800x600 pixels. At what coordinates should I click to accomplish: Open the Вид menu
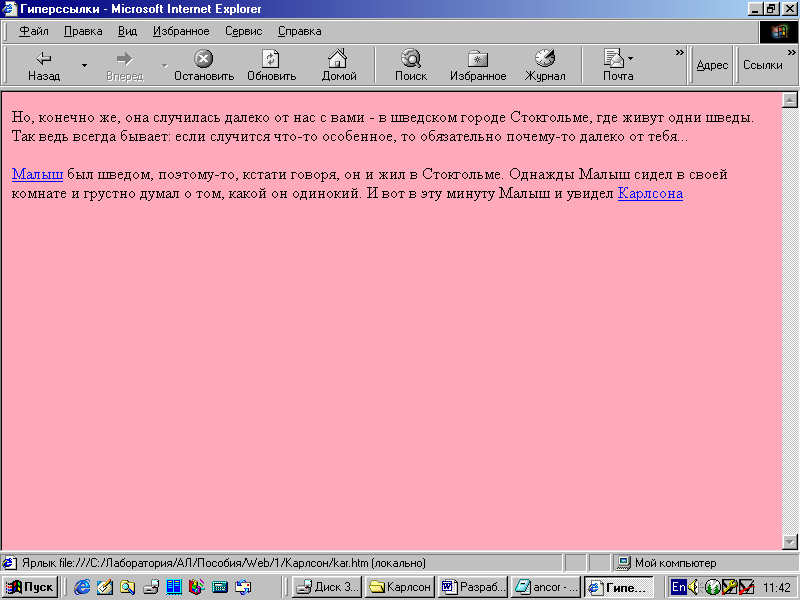click(x=128, y=31)
